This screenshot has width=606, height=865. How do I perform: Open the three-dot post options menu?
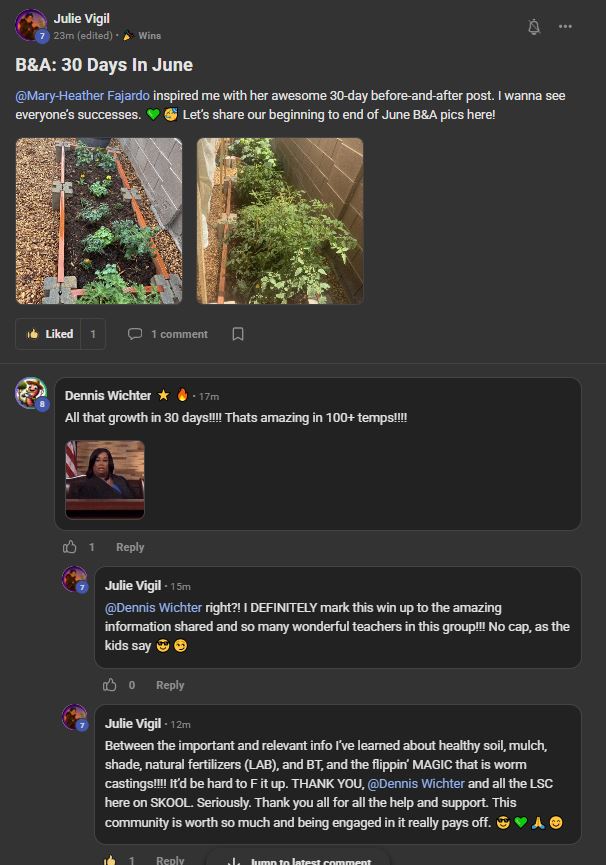[565, 27]
